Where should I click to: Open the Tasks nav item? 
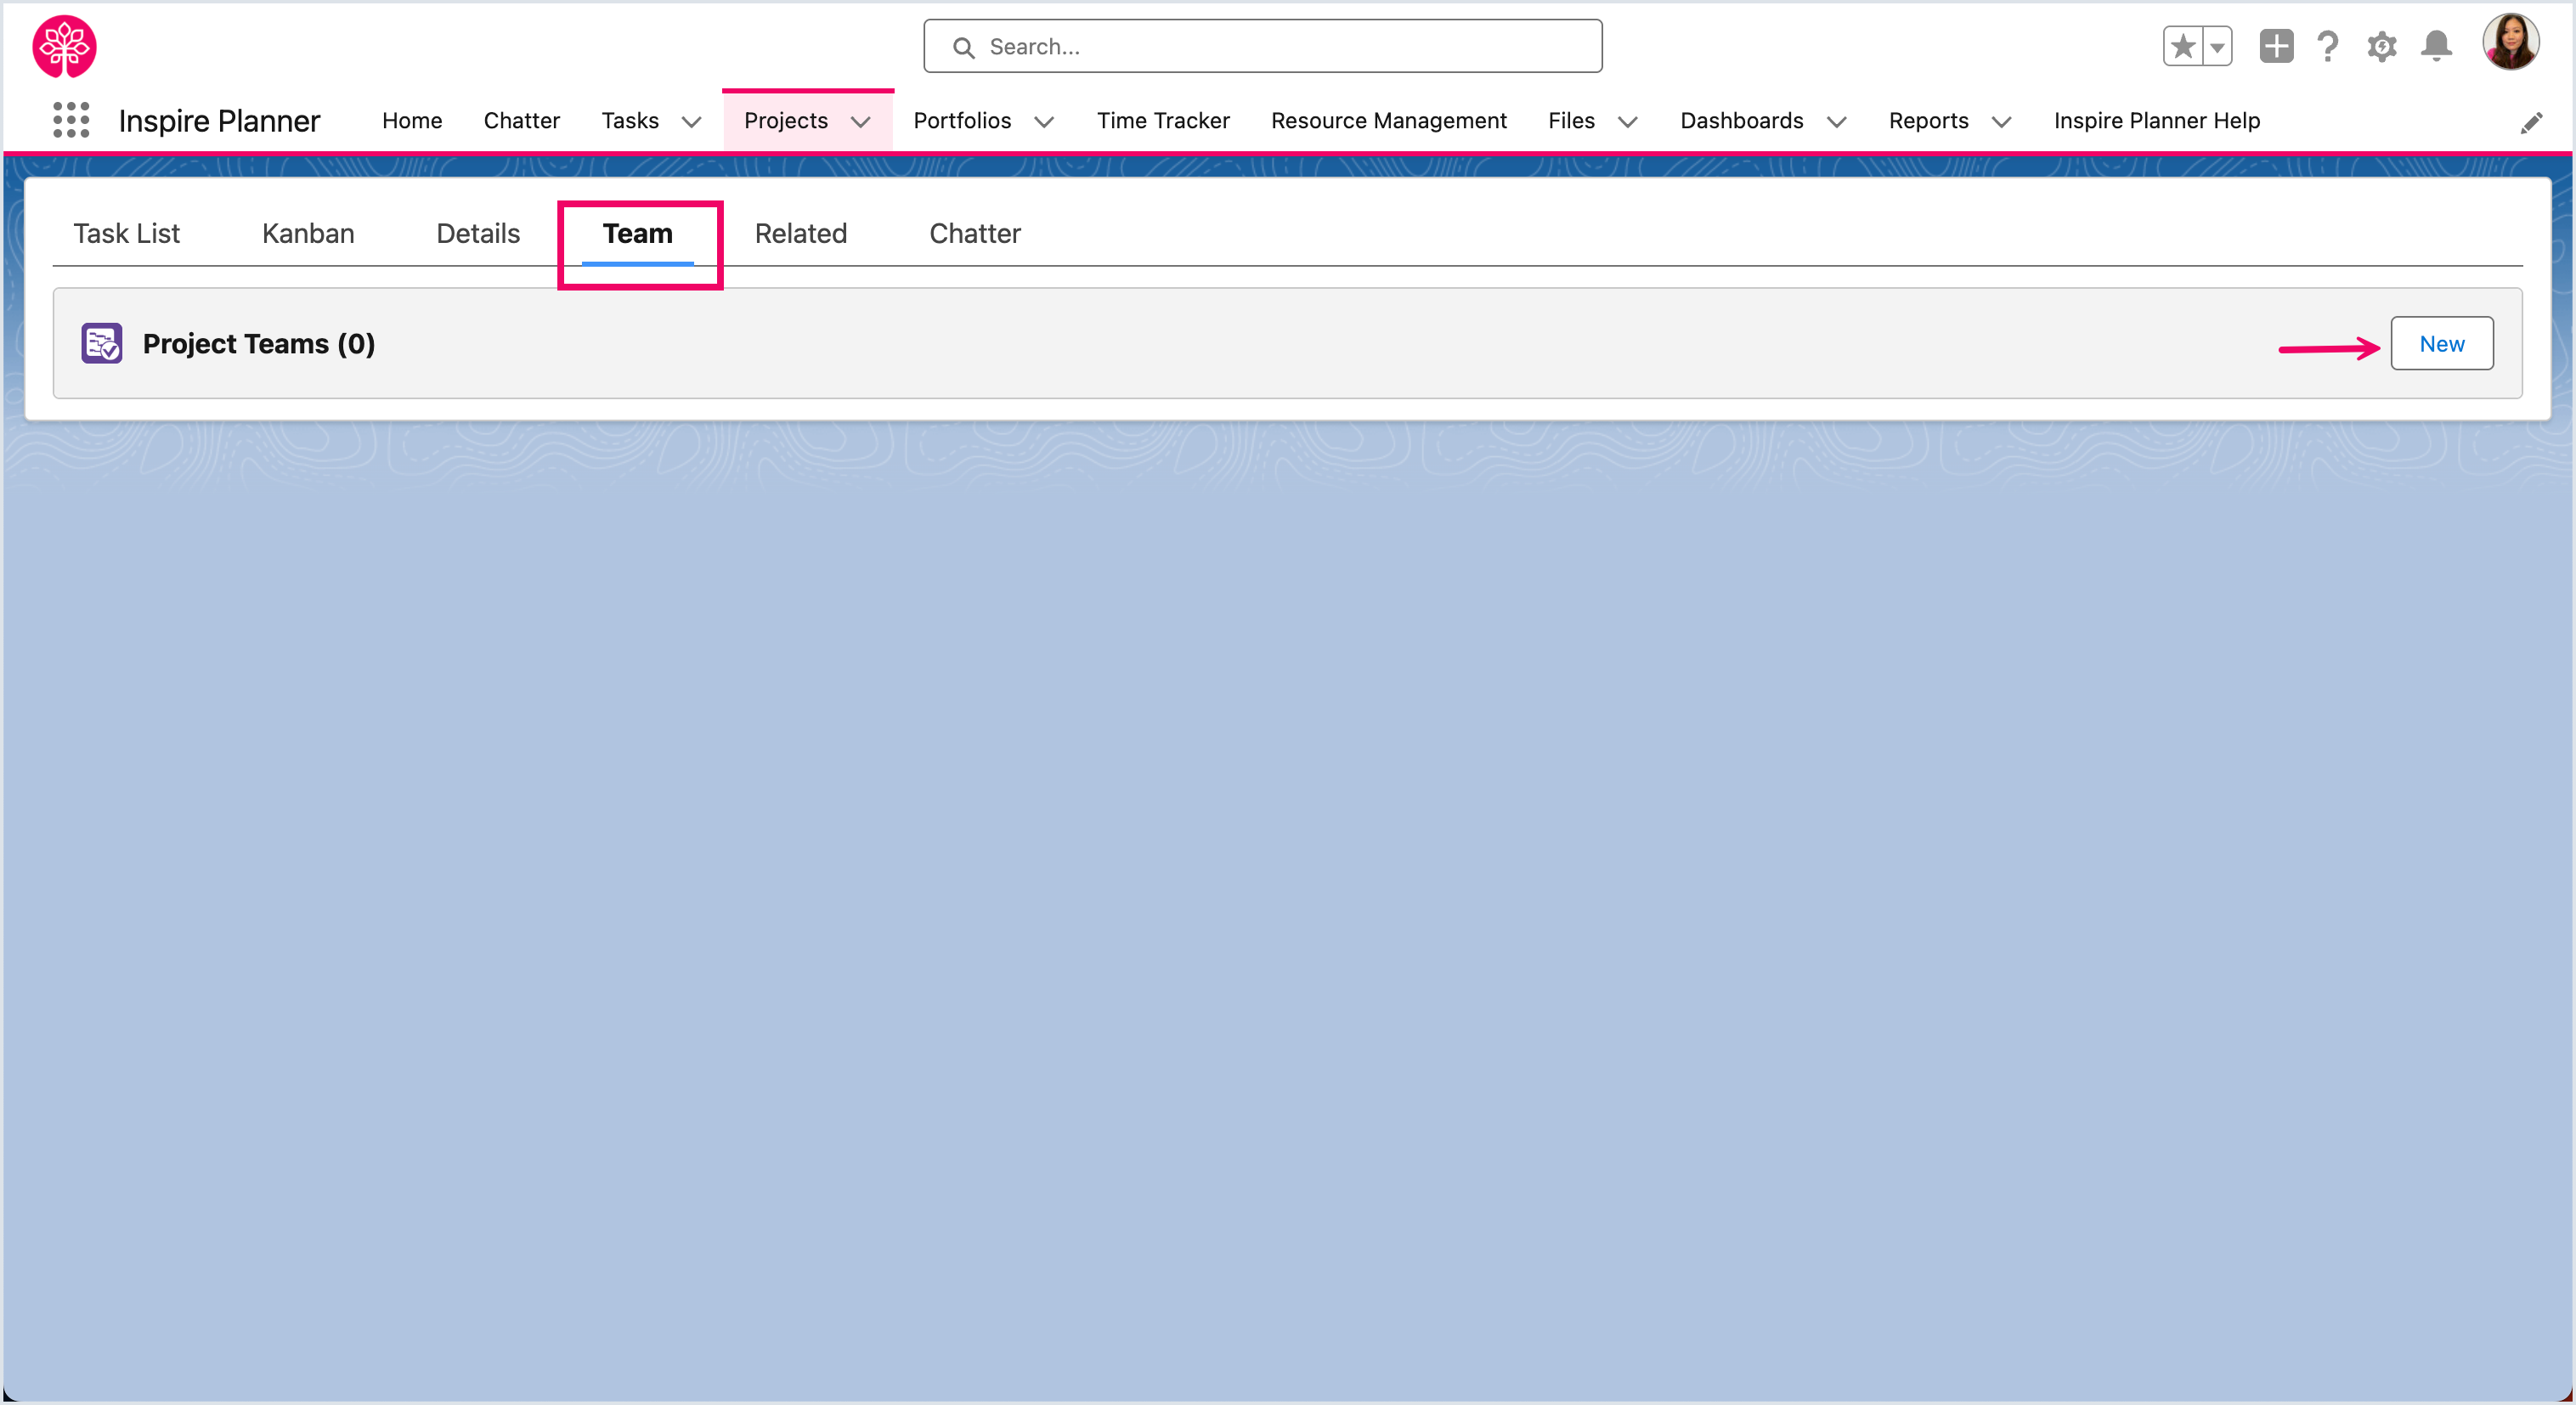[630, 120]
